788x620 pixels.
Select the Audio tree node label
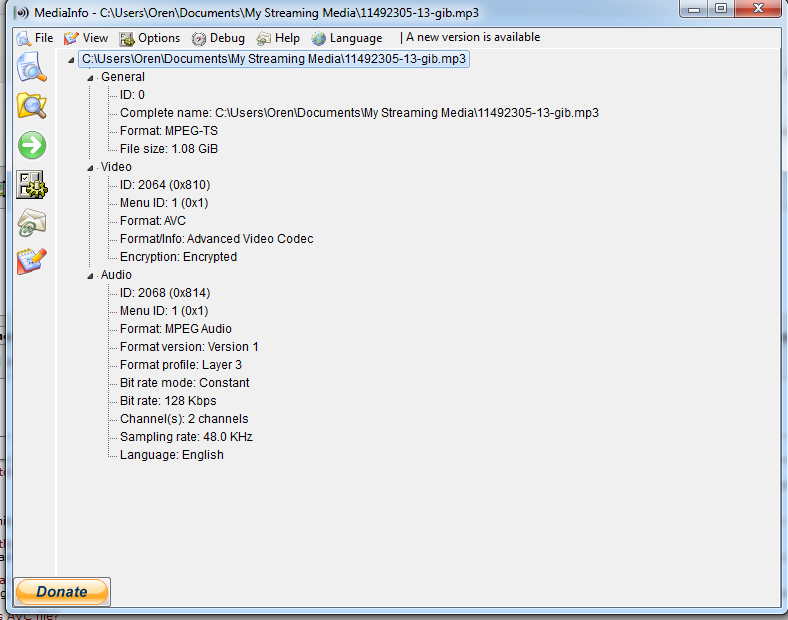[x=116, y=275]
